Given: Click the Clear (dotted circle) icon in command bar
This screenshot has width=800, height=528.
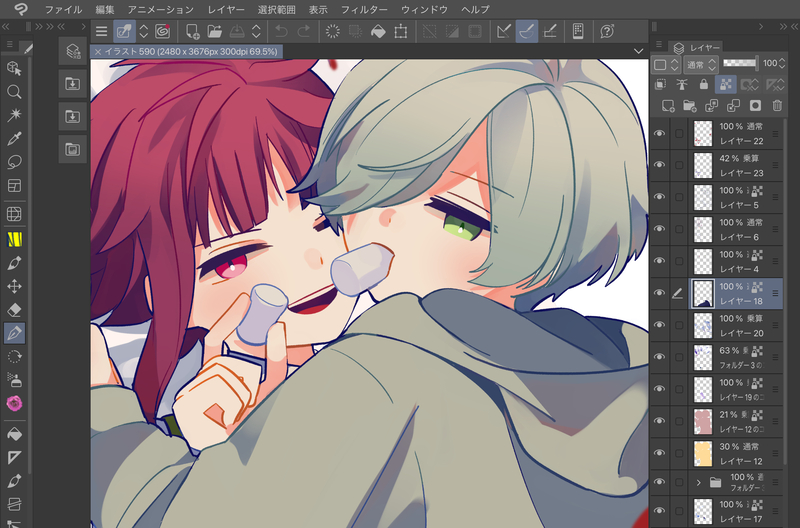Looking at the screenshot, I should click(x=333, y=32).
